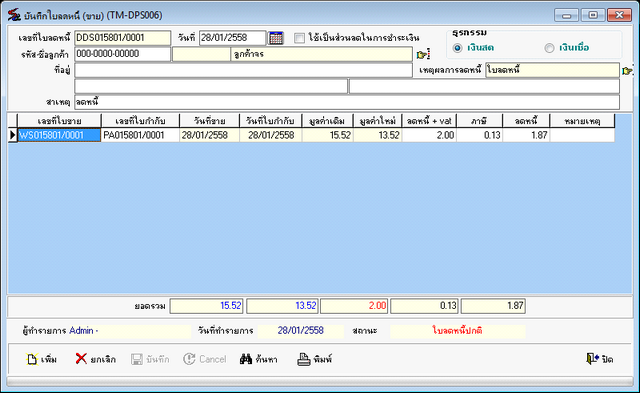Enable the use-as-payment-discount checkbox
The width and height of the screenshot is (640, 393).
[299, 38]
